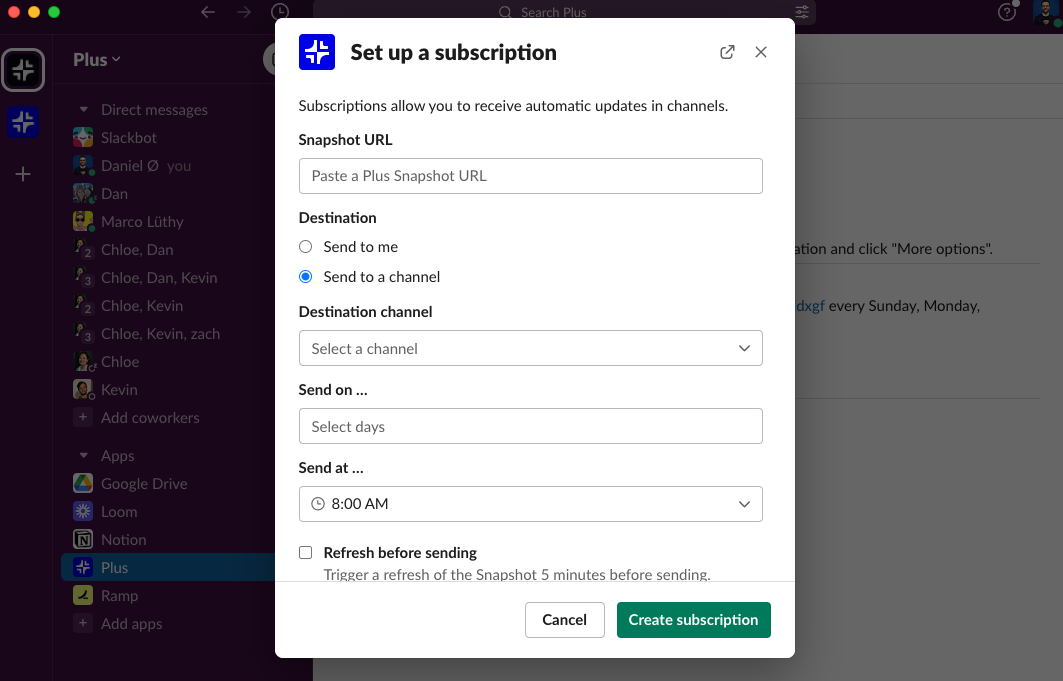Collapse the Apps section
The width and height of the screenshot is (1063, 681).
[x=83, y=456]
